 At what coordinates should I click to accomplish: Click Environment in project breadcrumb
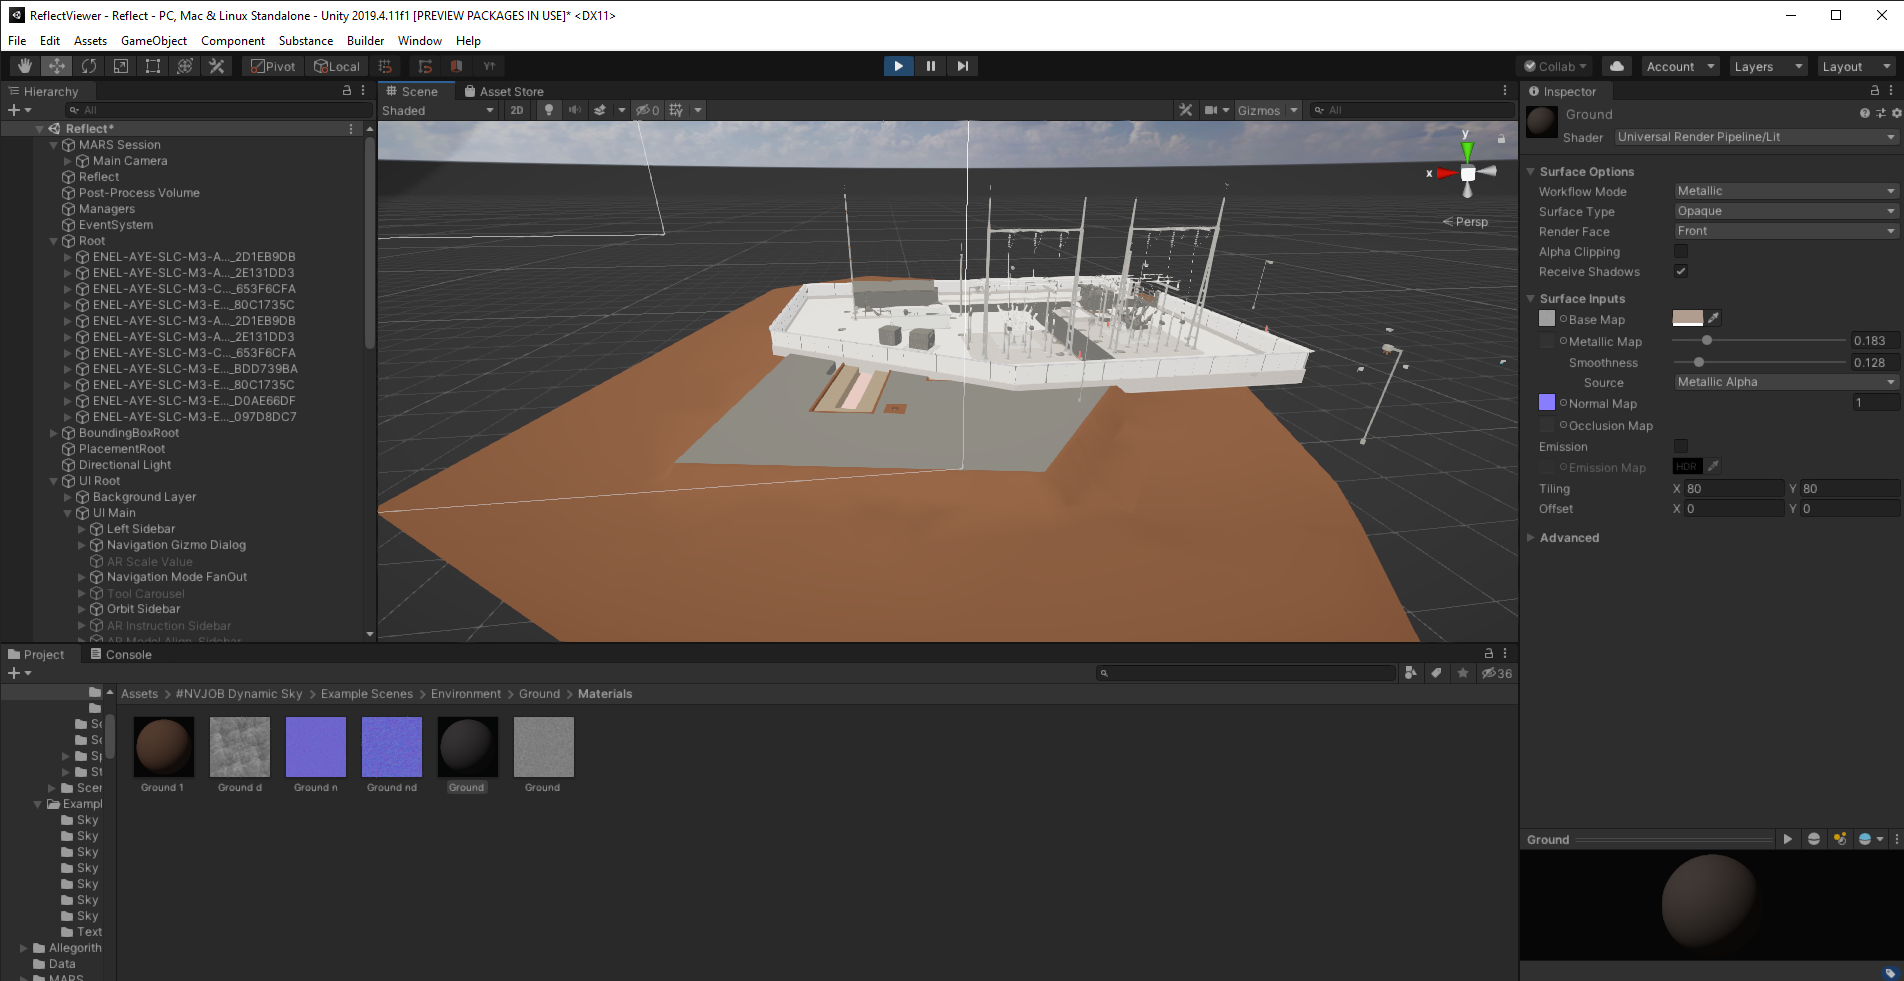466,693
